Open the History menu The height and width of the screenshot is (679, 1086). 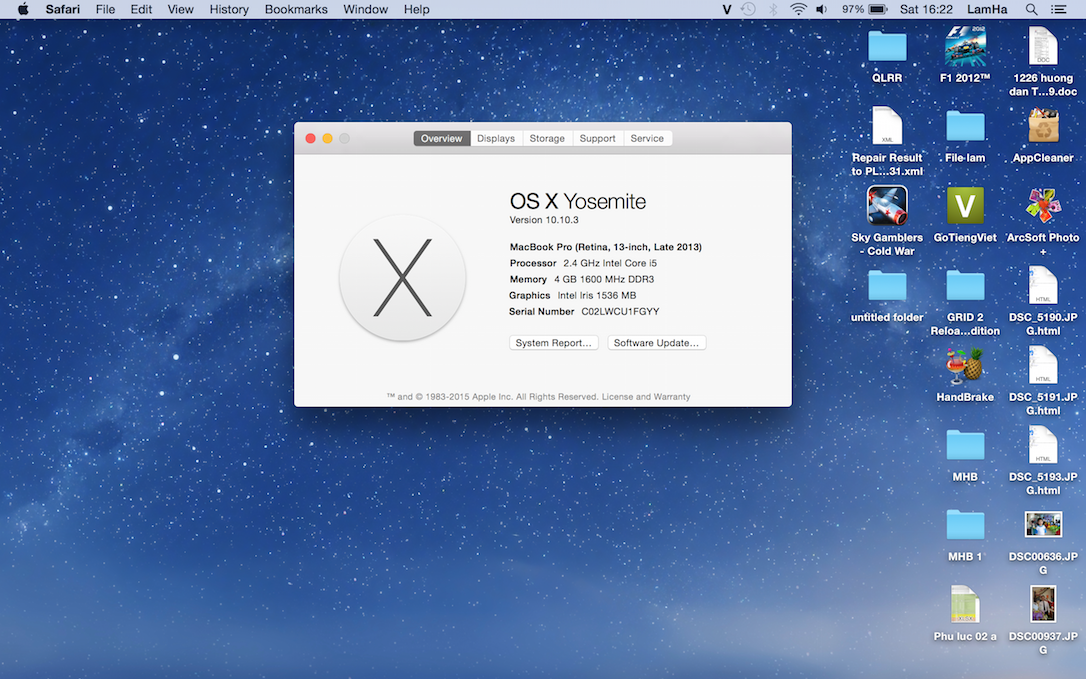coord(229,9)
